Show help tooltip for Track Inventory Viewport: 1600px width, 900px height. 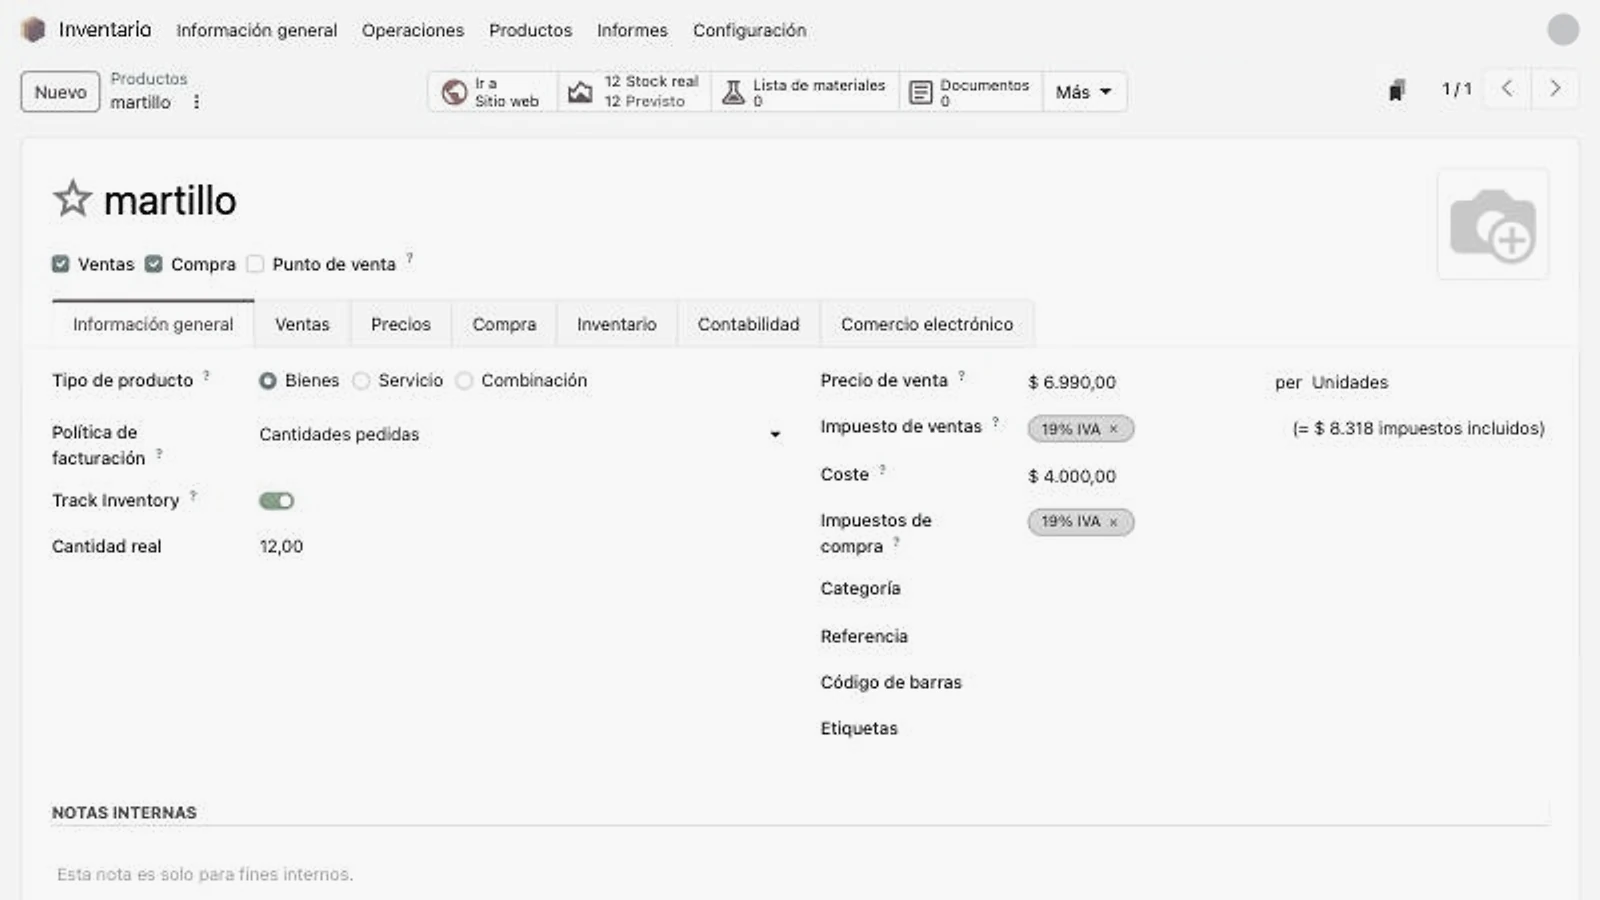193,496
